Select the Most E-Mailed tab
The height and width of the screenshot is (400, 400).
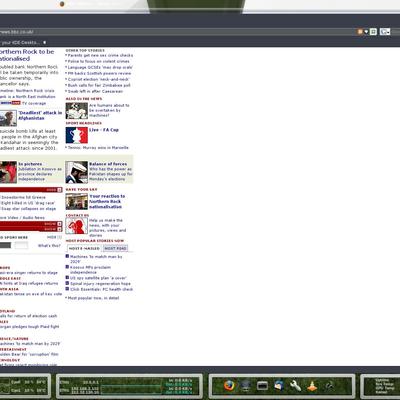(84, 248)
